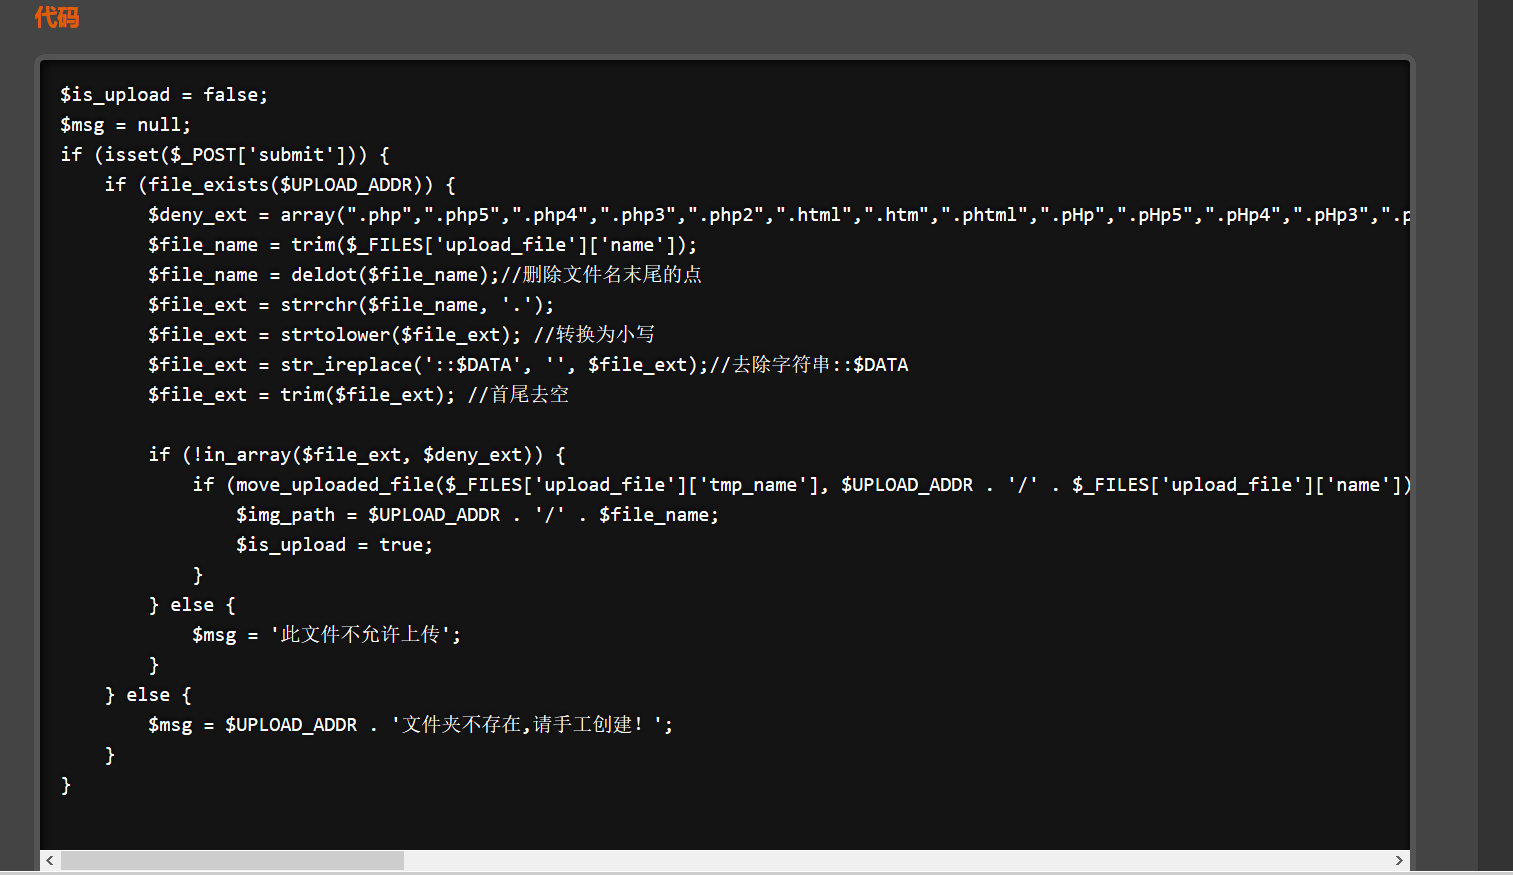The width and height of the screenshot is (1513, 875).
Task: Click the !in_array($file_ext, $deny_ext) line
Action: (x=357, y=455)
